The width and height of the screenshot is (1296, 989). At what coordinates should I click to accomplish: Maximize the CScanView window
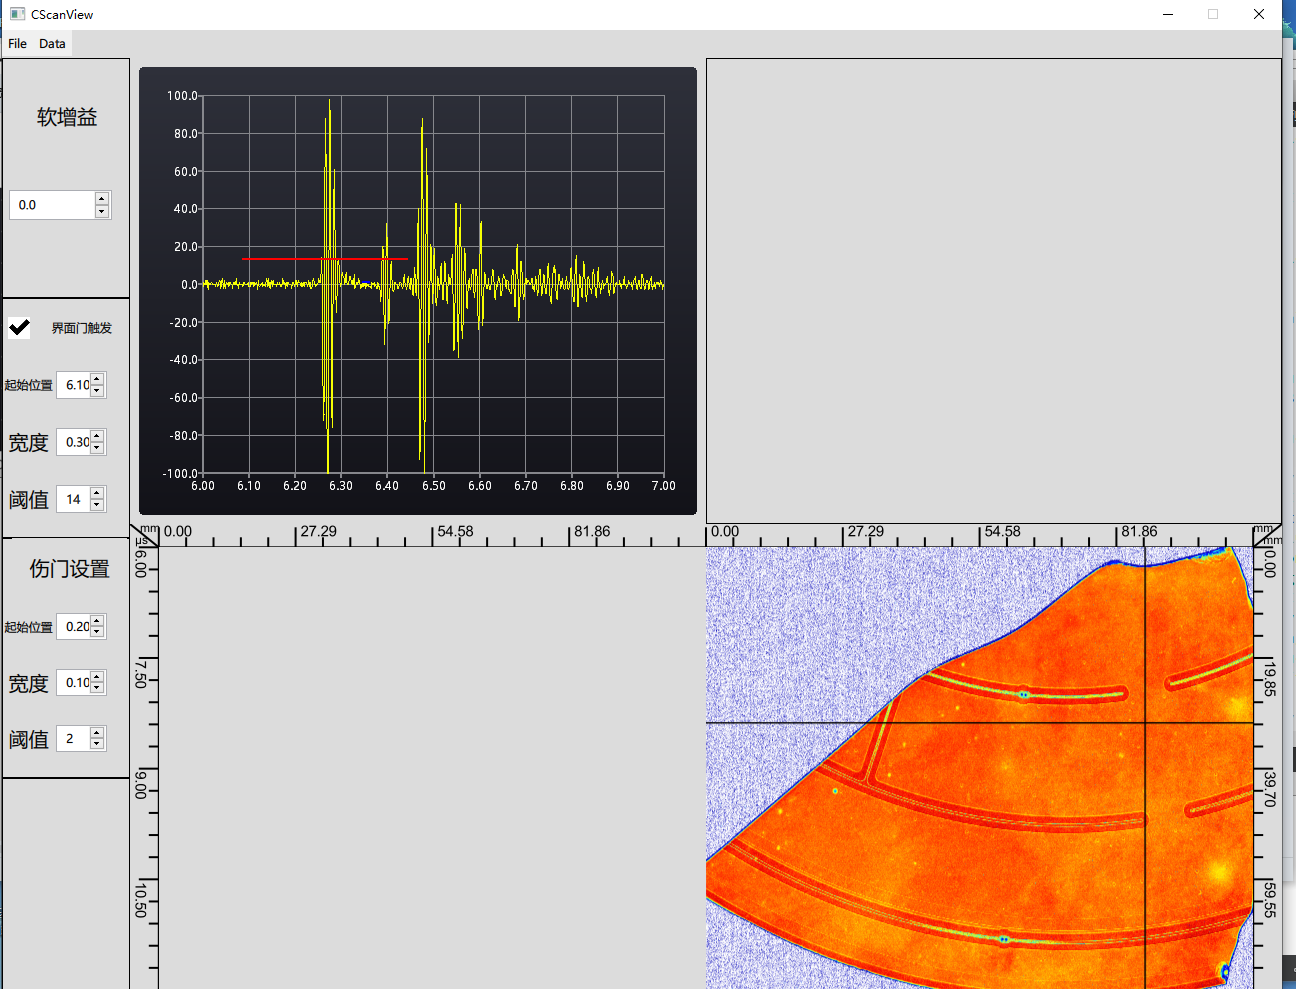point(1213,14)
